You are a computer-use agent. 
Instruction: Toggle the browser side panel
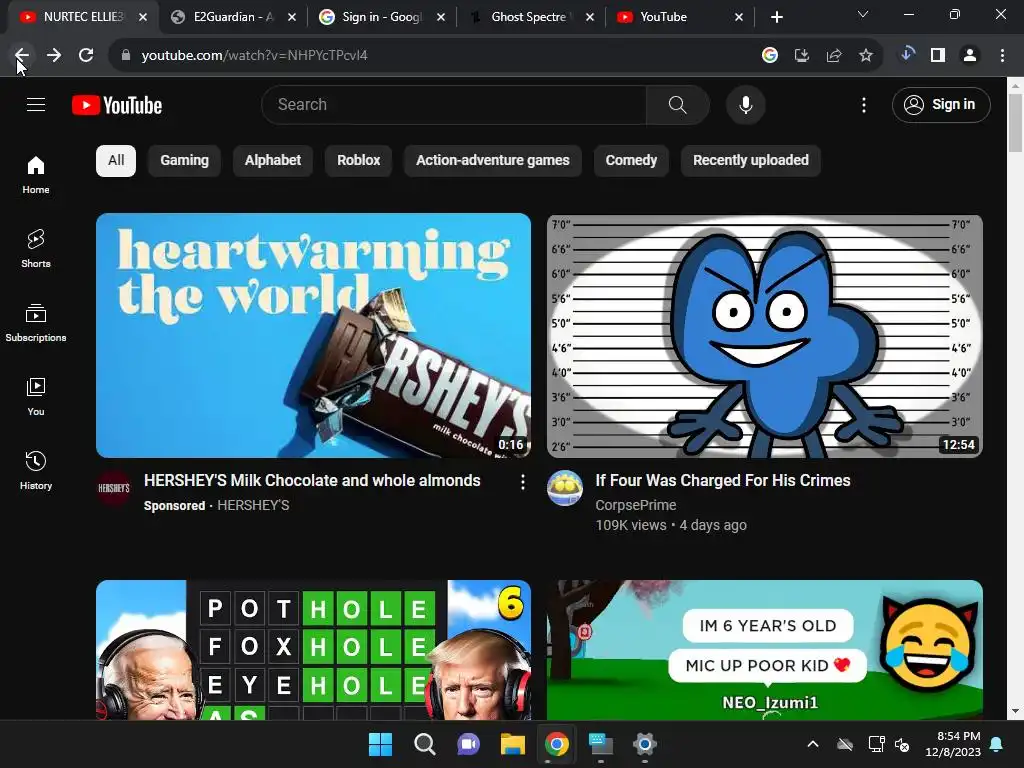point(938,56)
